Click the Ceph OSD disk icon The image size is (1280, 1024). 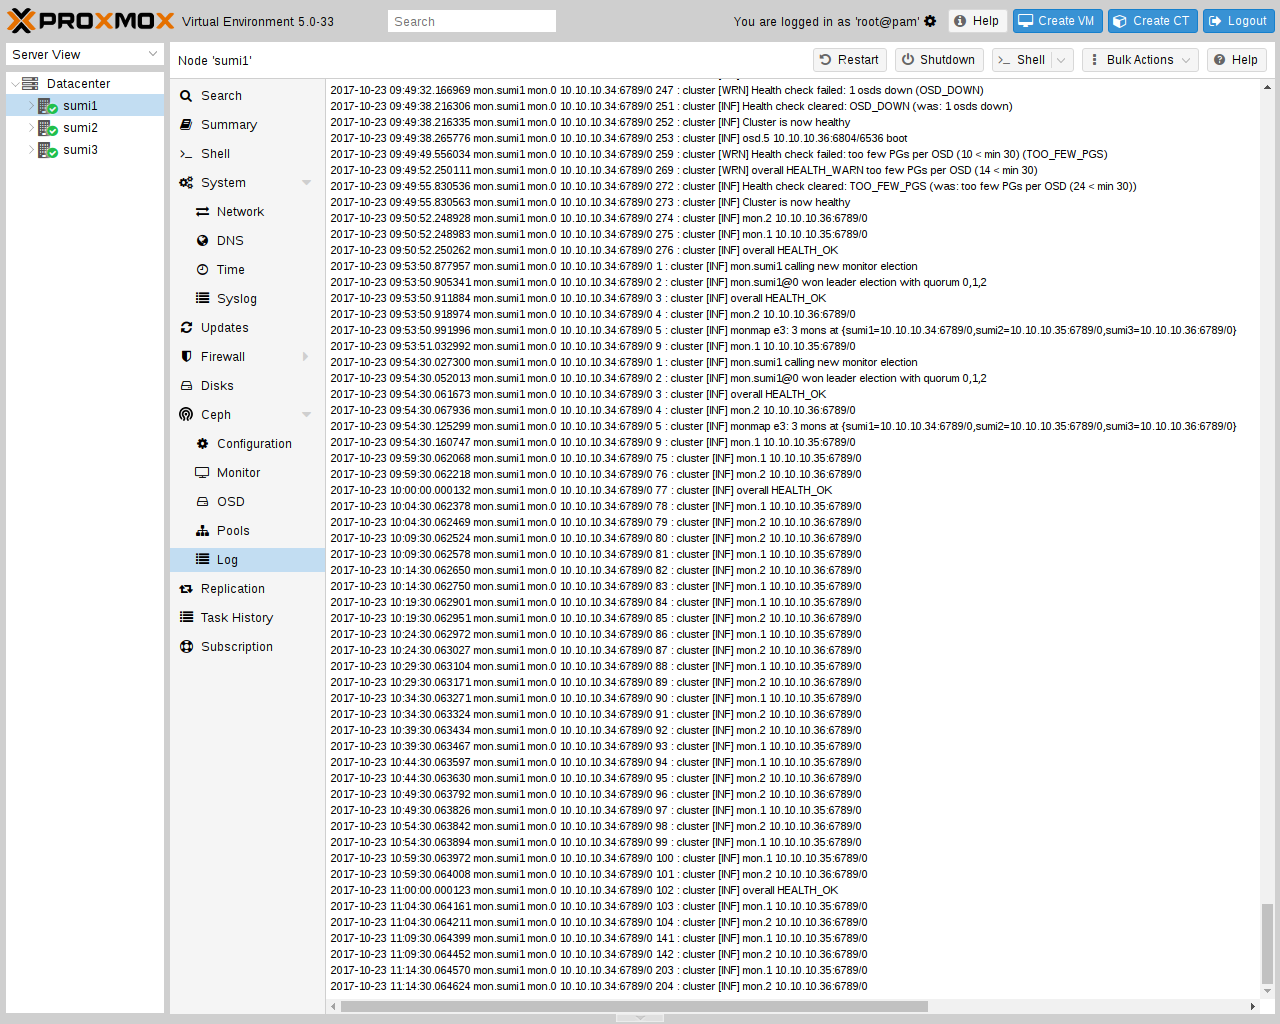pyautogui.click(x=202, y=502)
